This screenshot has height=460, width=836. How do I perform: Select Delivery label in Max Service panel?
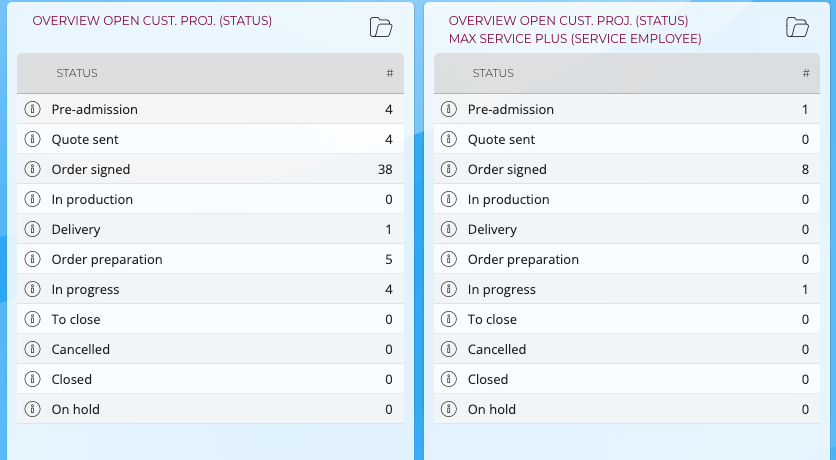(x=492, y=230)
